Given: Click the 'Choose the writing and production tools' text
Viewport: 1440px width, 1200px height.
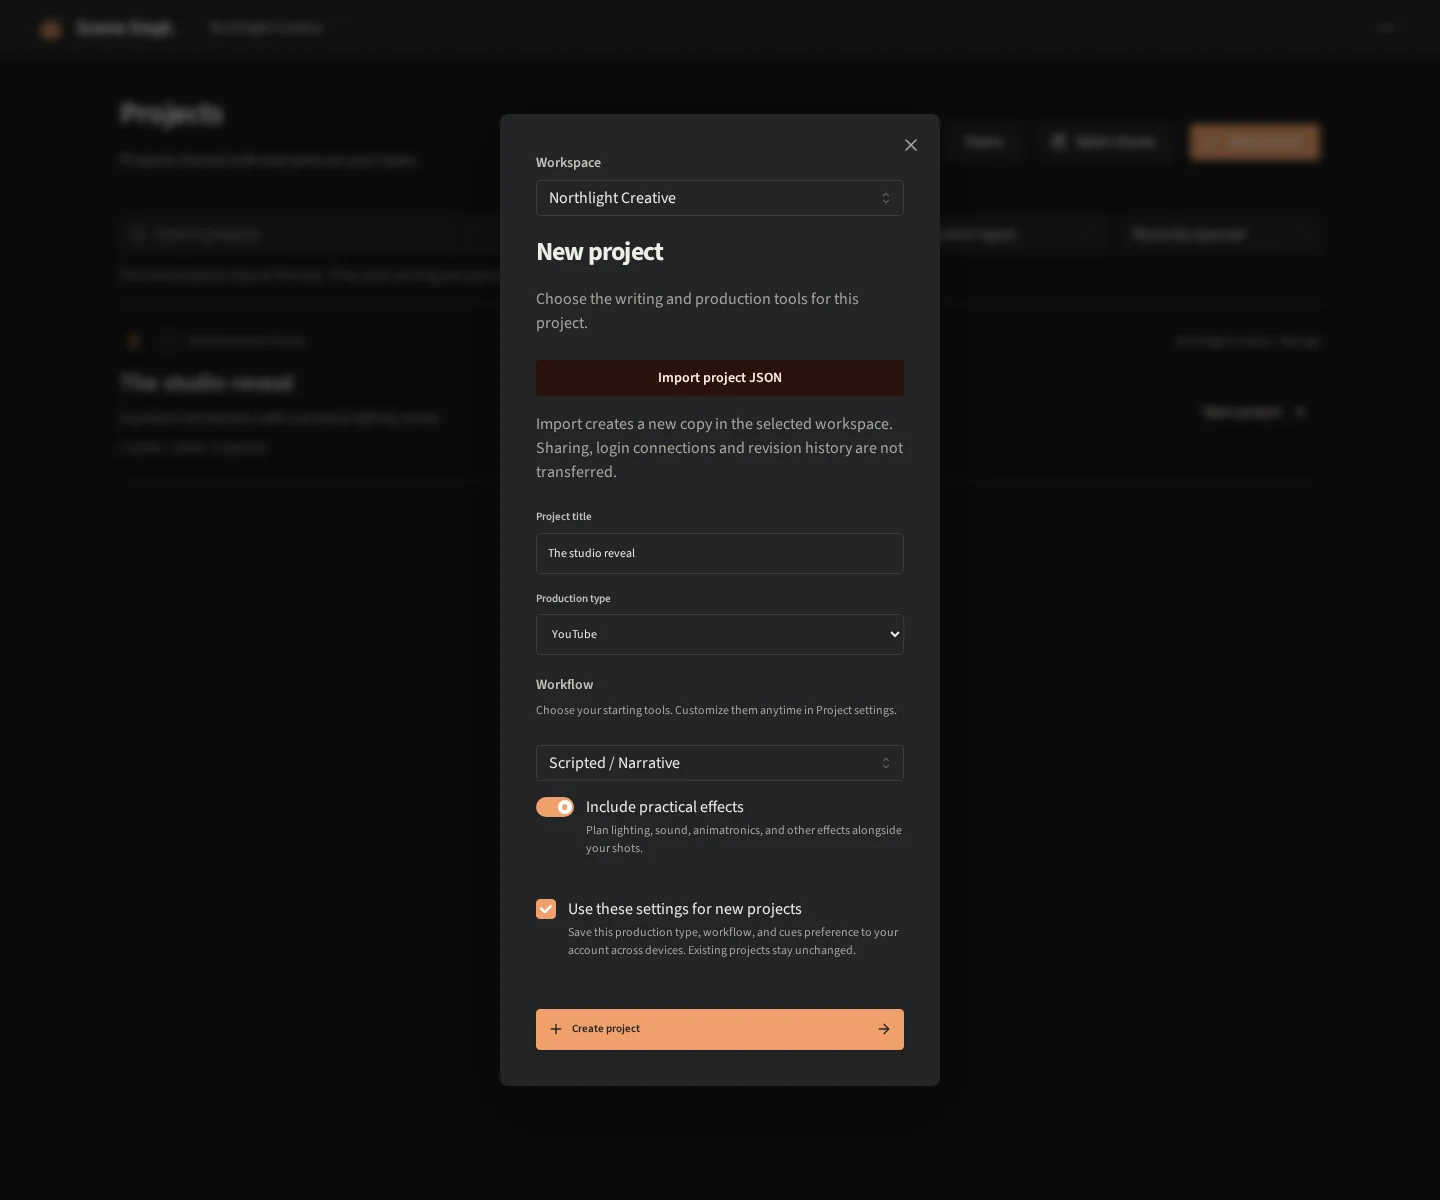Looking at the screenshot, I should point(697,311).
